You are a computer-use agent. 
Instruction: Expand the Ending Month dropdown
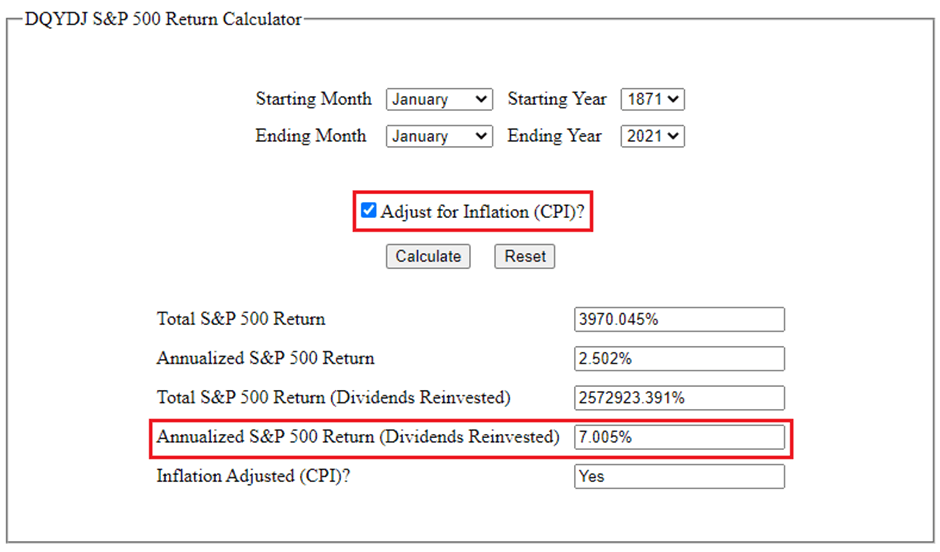[439, 136]
